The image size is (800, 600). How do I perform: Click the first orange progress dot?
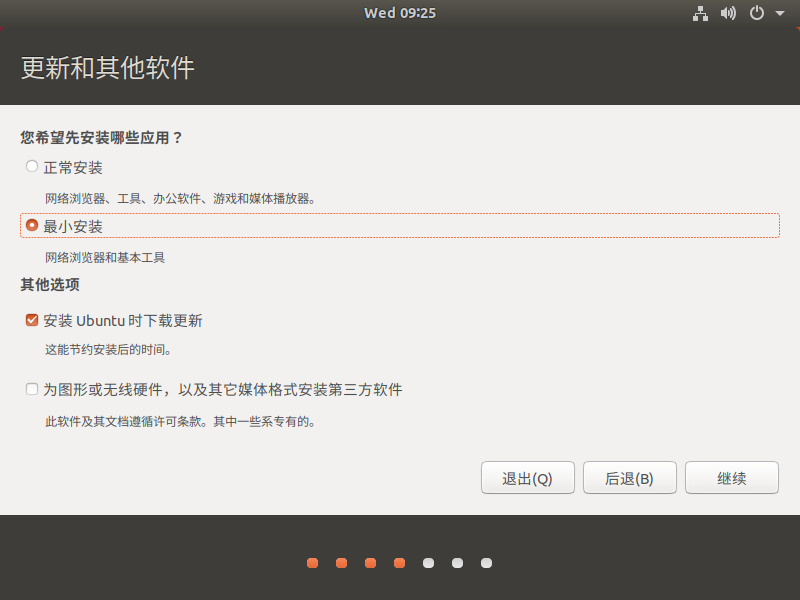click(x=312, y=563)
